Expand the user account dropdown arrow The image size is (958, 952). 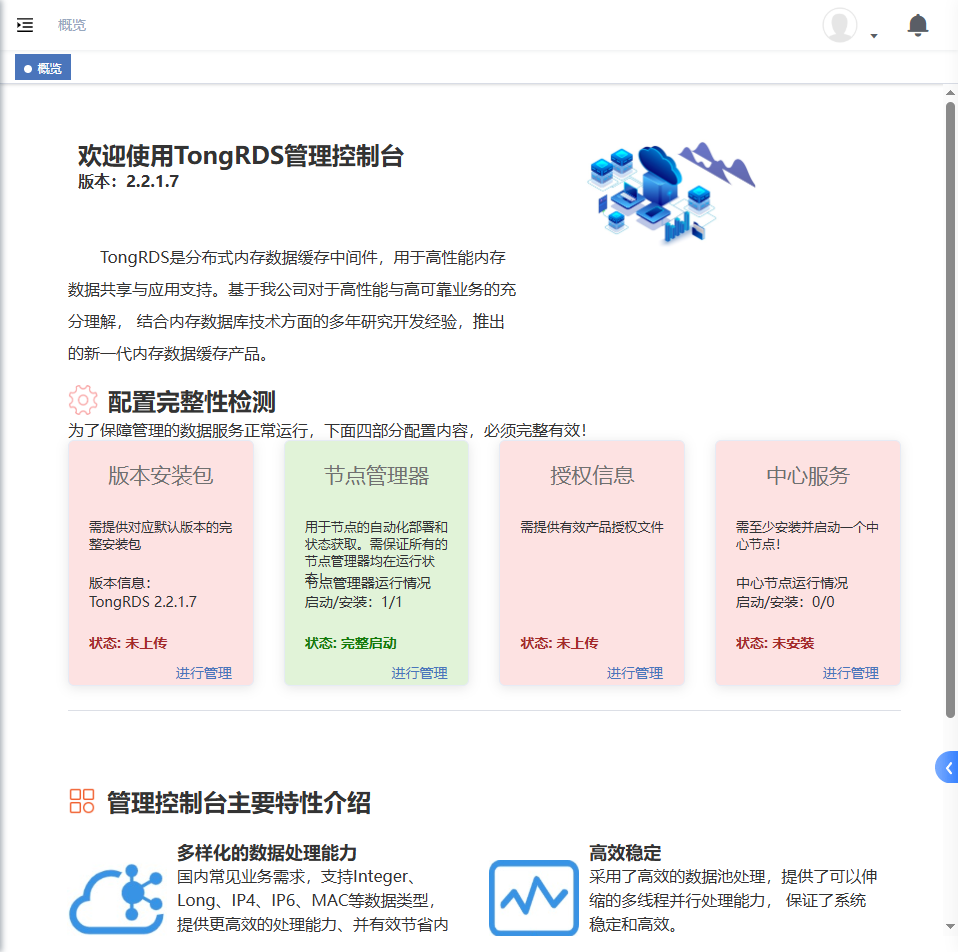click(874, 36)
